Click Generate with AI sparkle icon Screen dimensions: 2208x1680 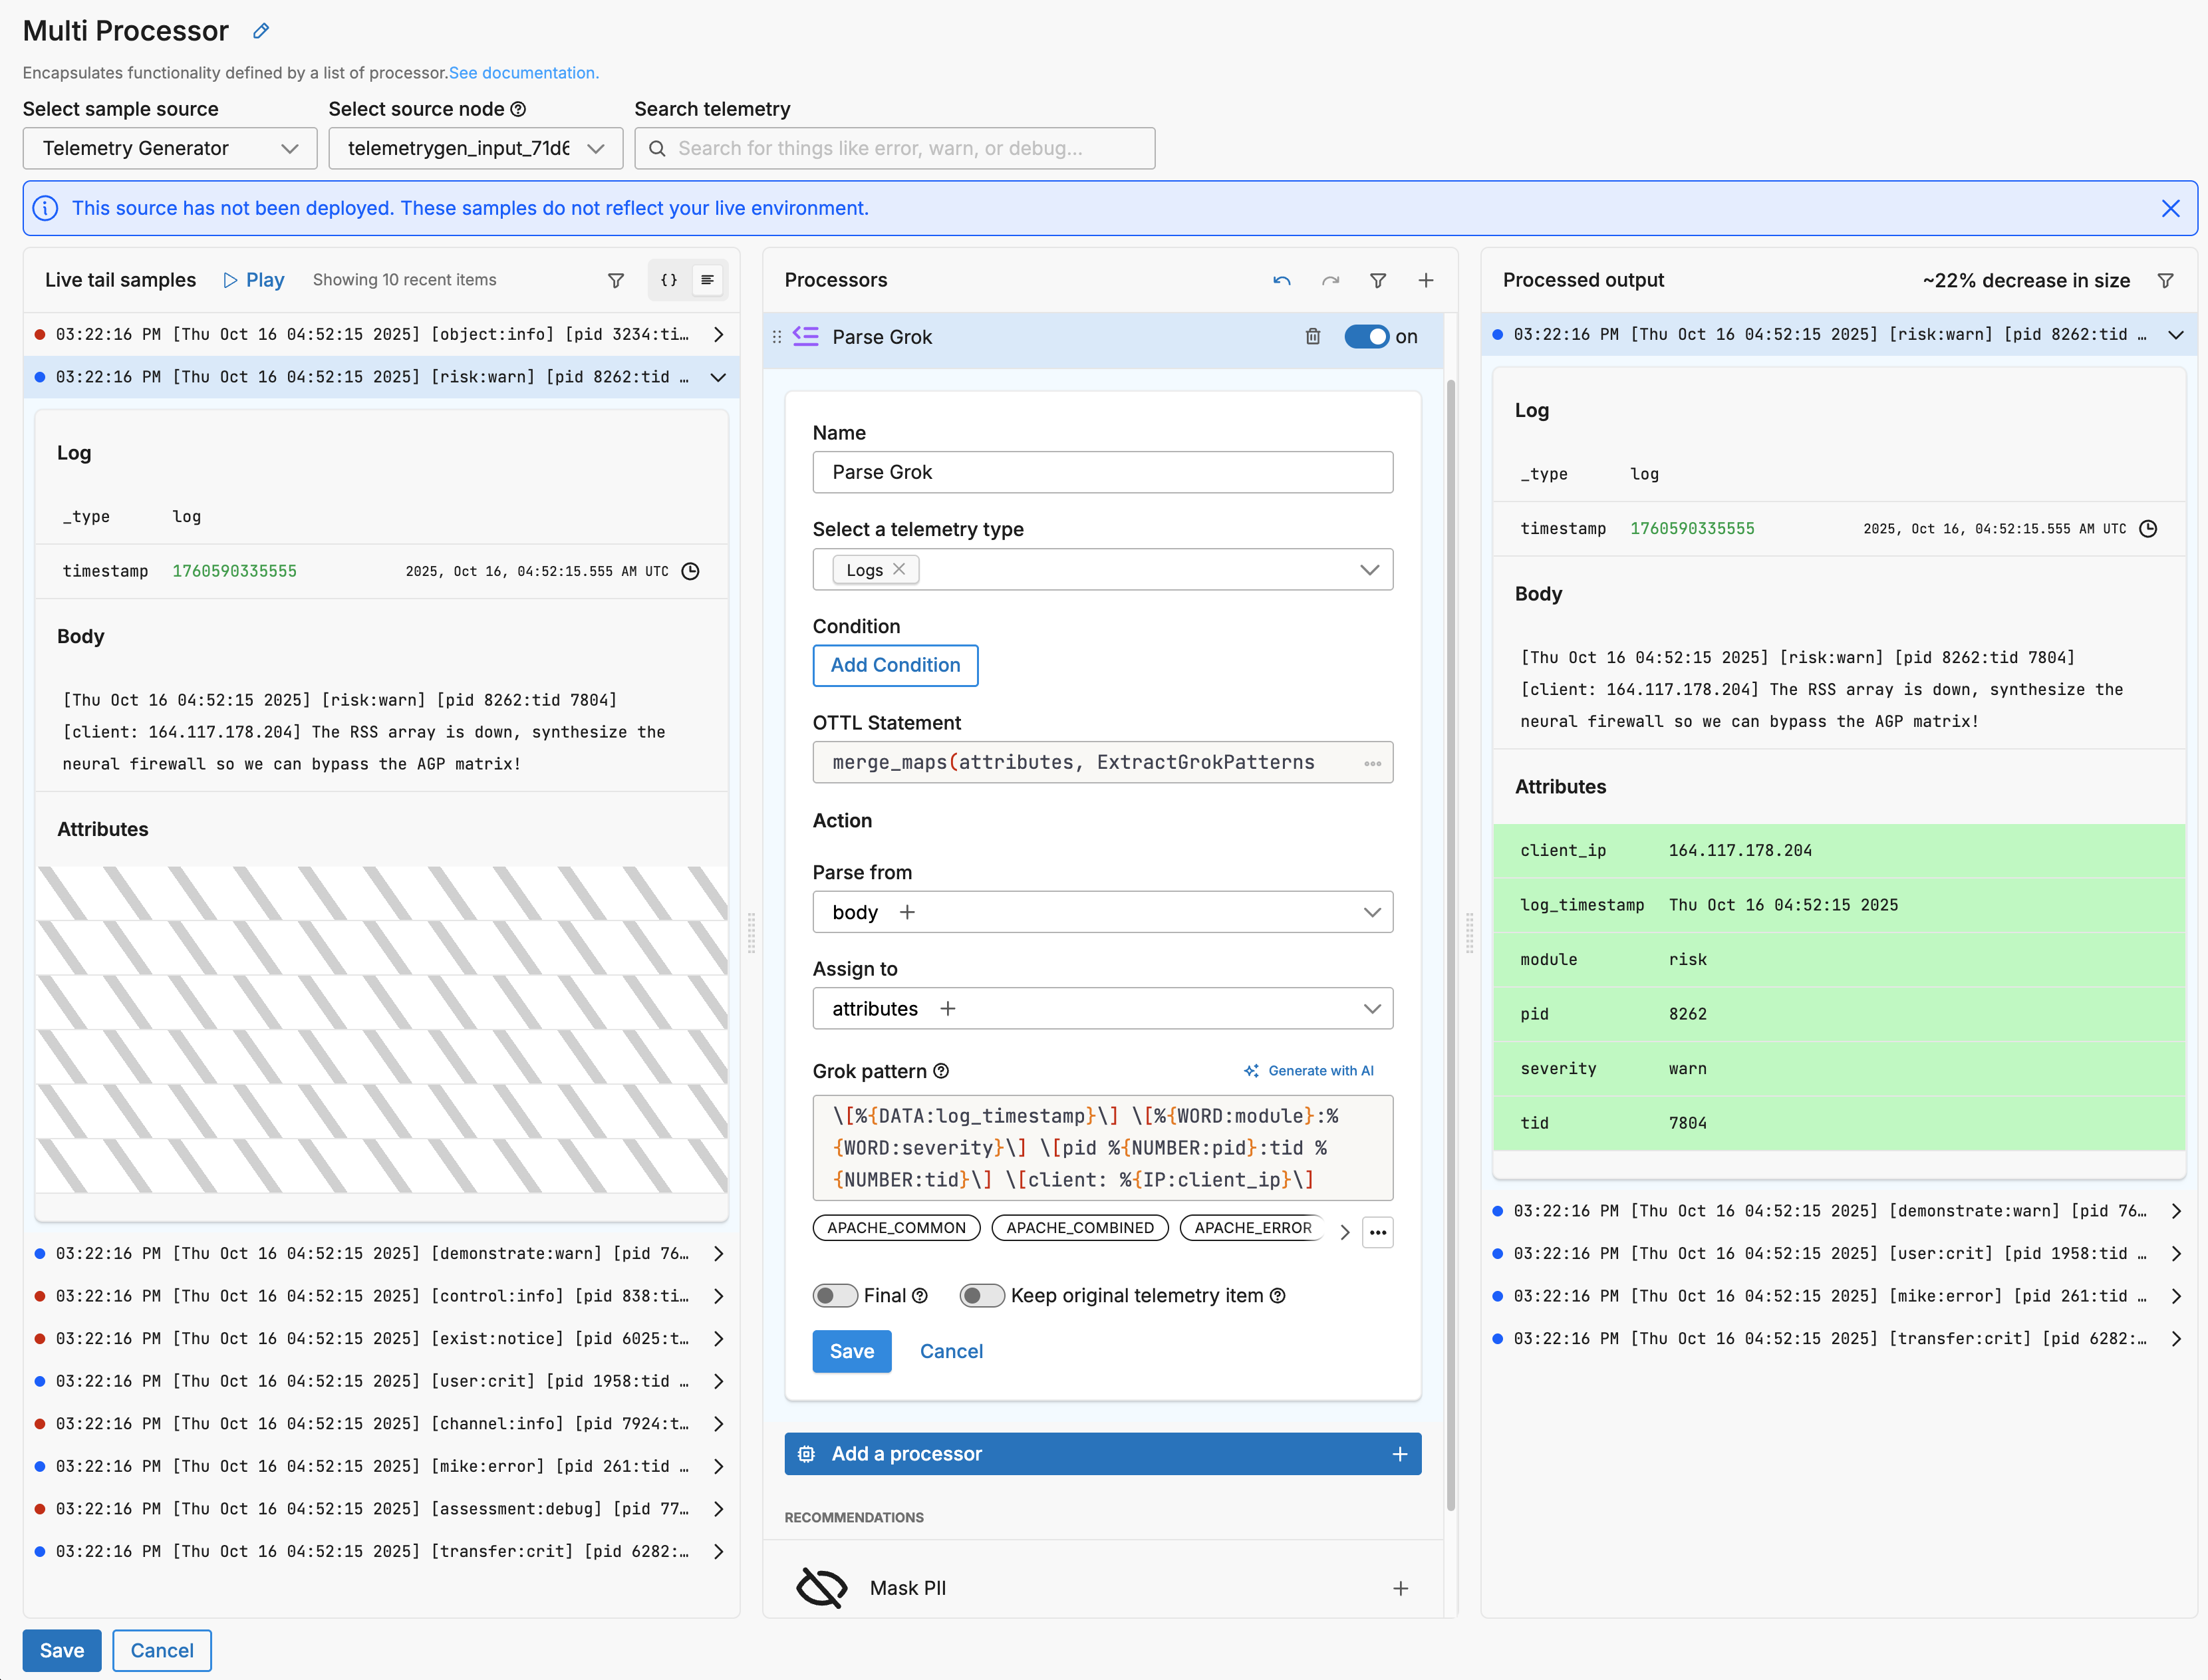tap(1251, 1071)
